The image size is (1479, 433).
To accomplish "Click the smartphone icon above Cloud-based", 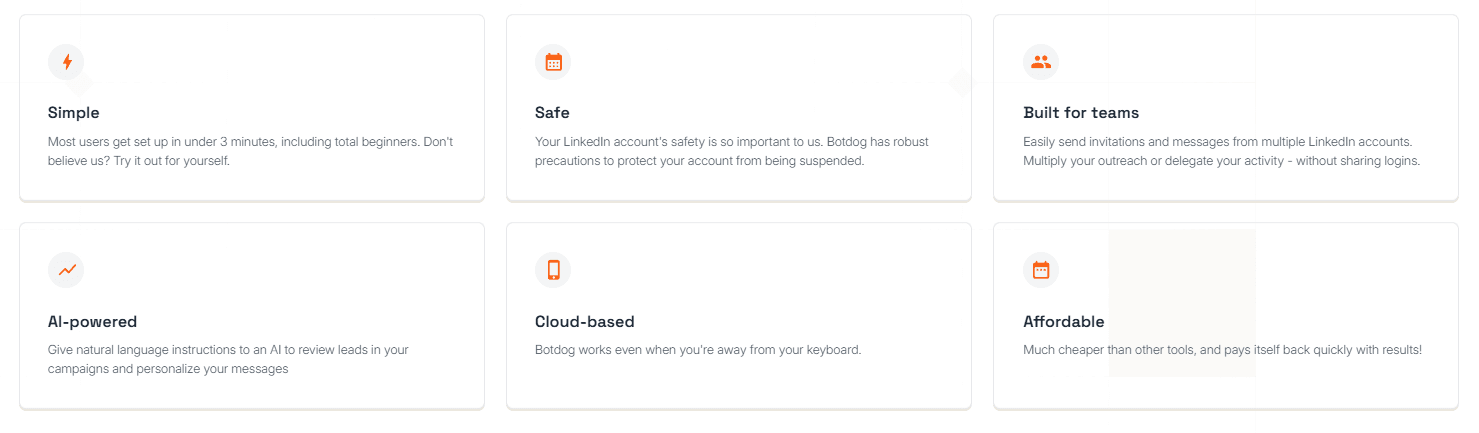I will pyautogui.click(x=553, y=270).
